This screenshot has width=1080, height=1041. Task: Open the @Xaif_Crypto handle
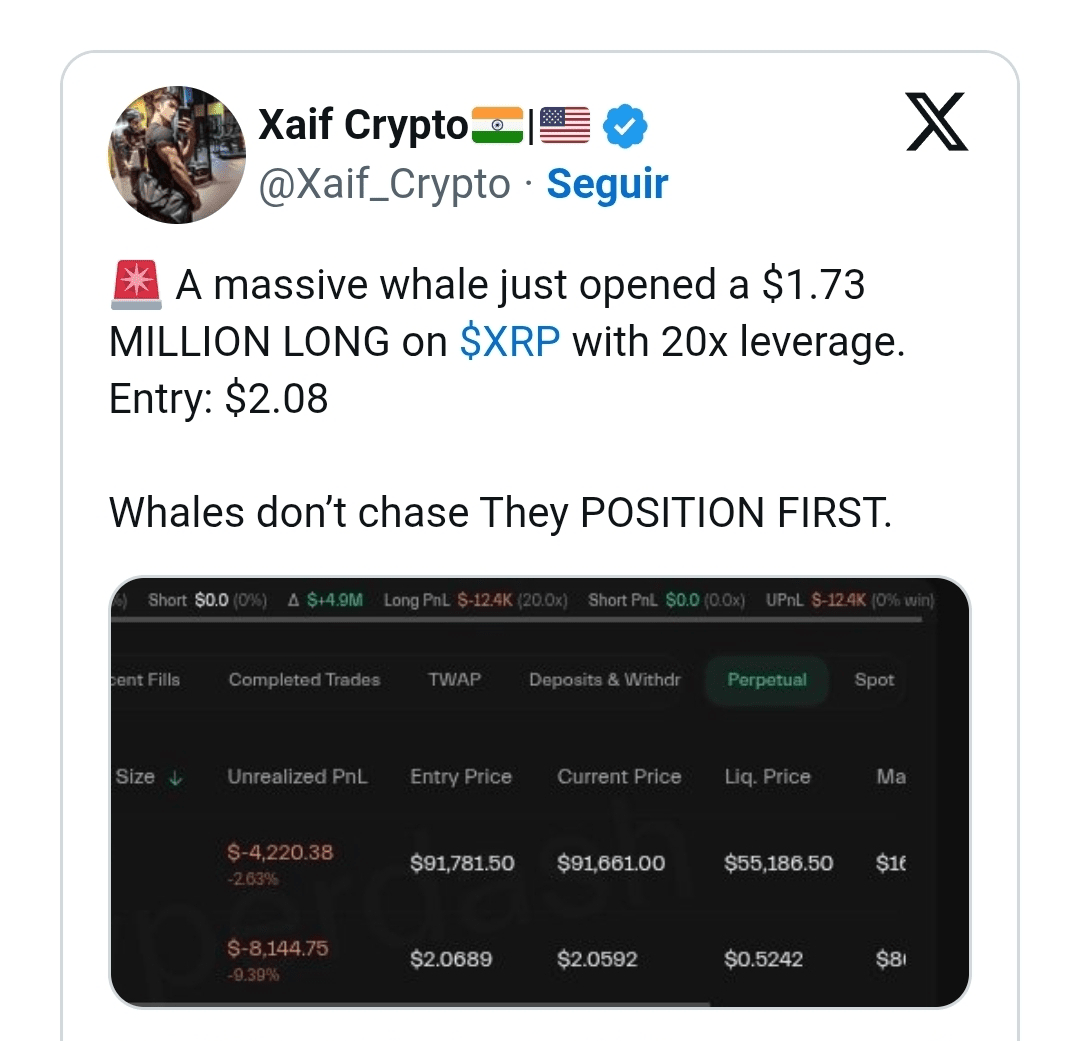click(x=384, y=184)
